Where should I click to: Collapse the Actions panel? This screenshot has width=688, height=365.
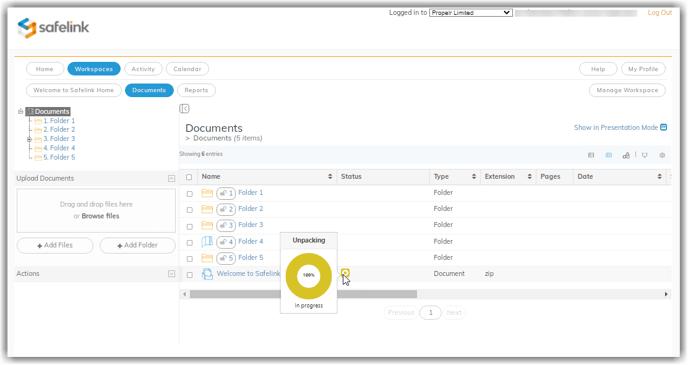coord(172,274)
